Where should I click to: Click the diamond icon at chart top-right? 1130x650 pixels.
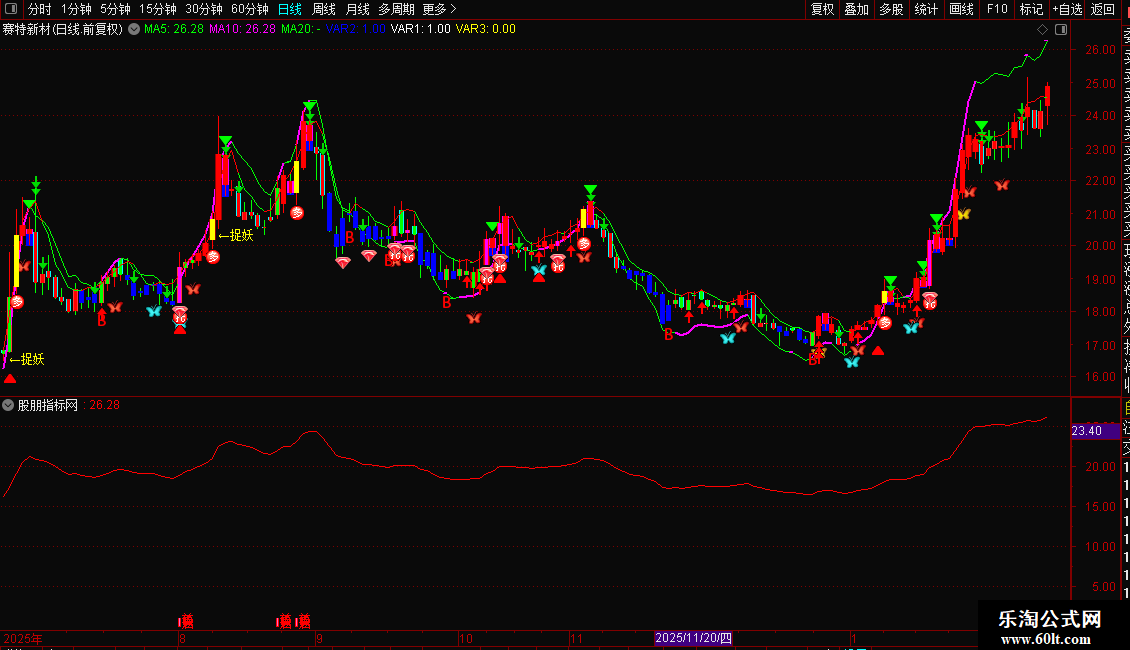point(1043,29)
